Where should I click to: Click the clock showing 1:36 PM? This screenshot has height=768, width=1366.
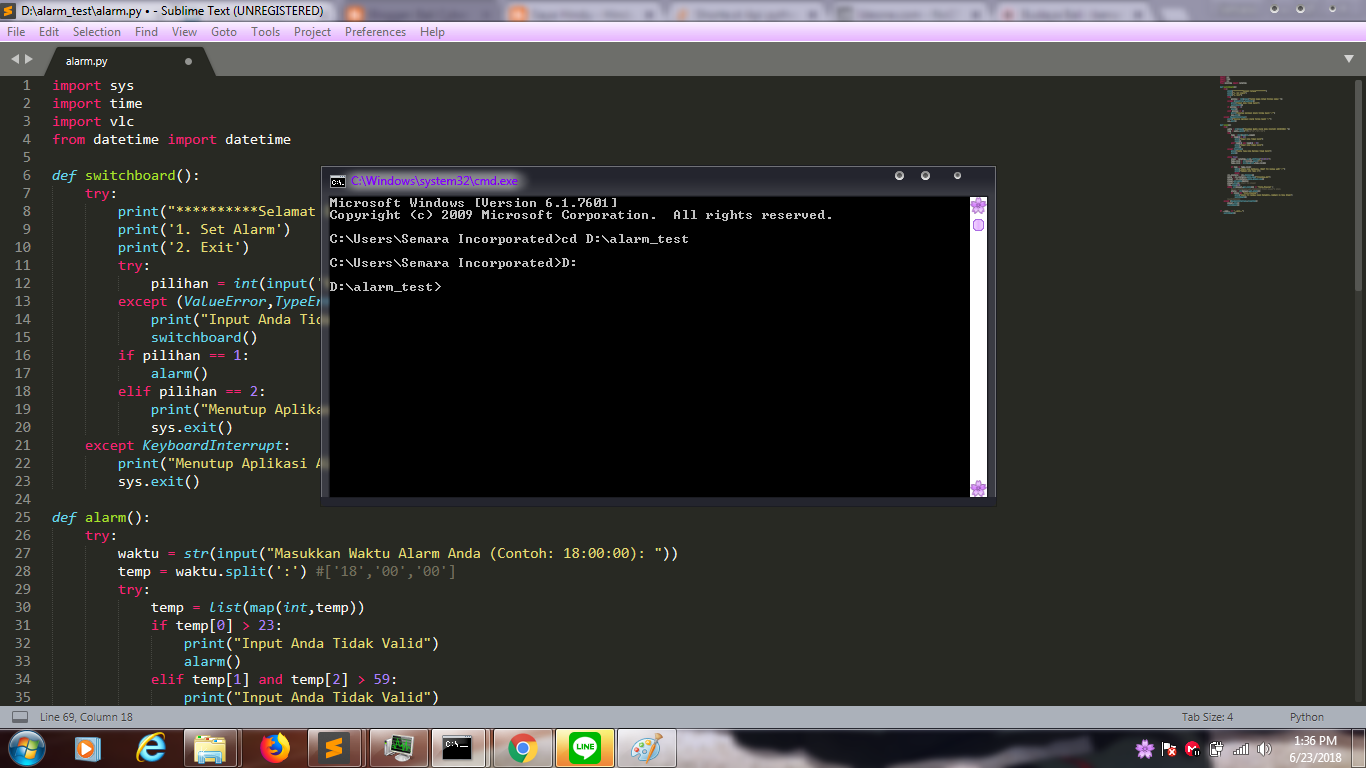pos(1315,749)
